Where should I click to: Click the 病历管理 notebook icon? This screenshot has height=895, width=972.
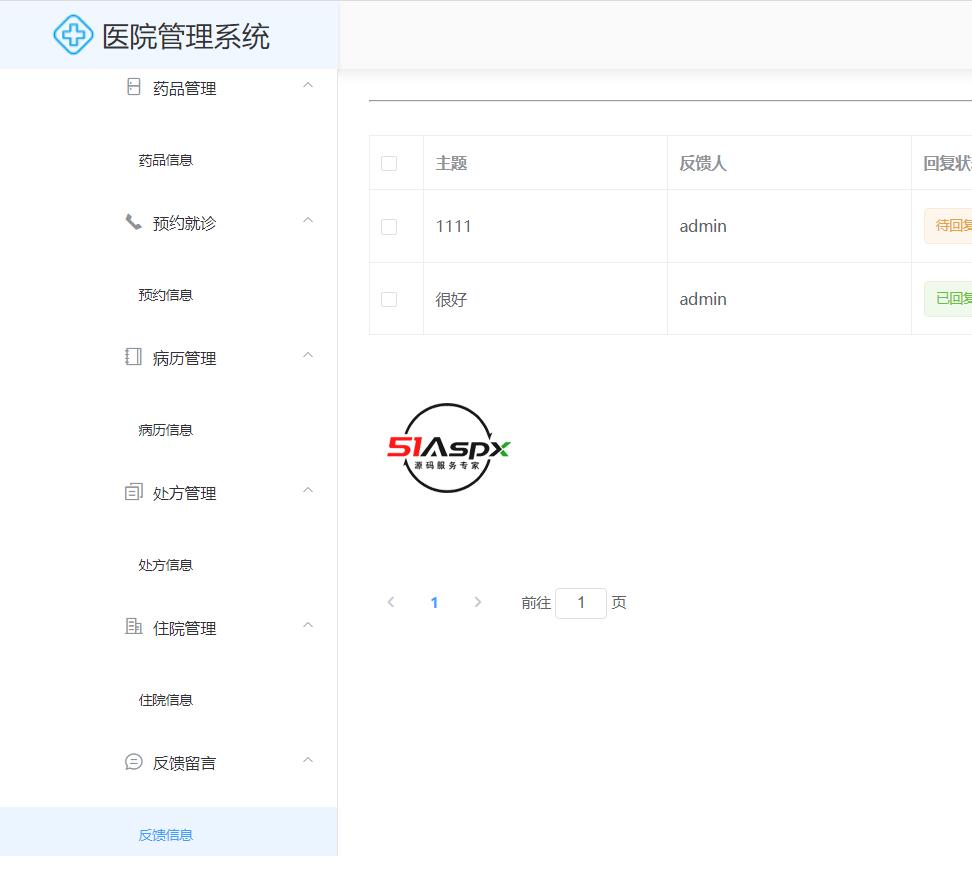click(x=133, y=356)
